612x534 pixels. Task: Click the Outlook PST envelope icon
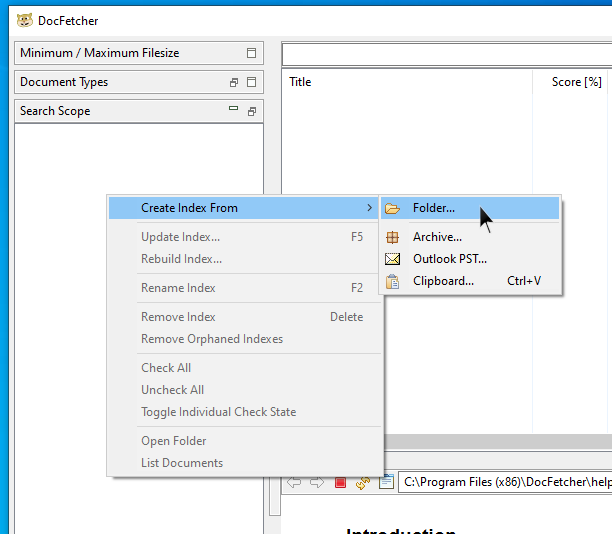coord(392,259)
